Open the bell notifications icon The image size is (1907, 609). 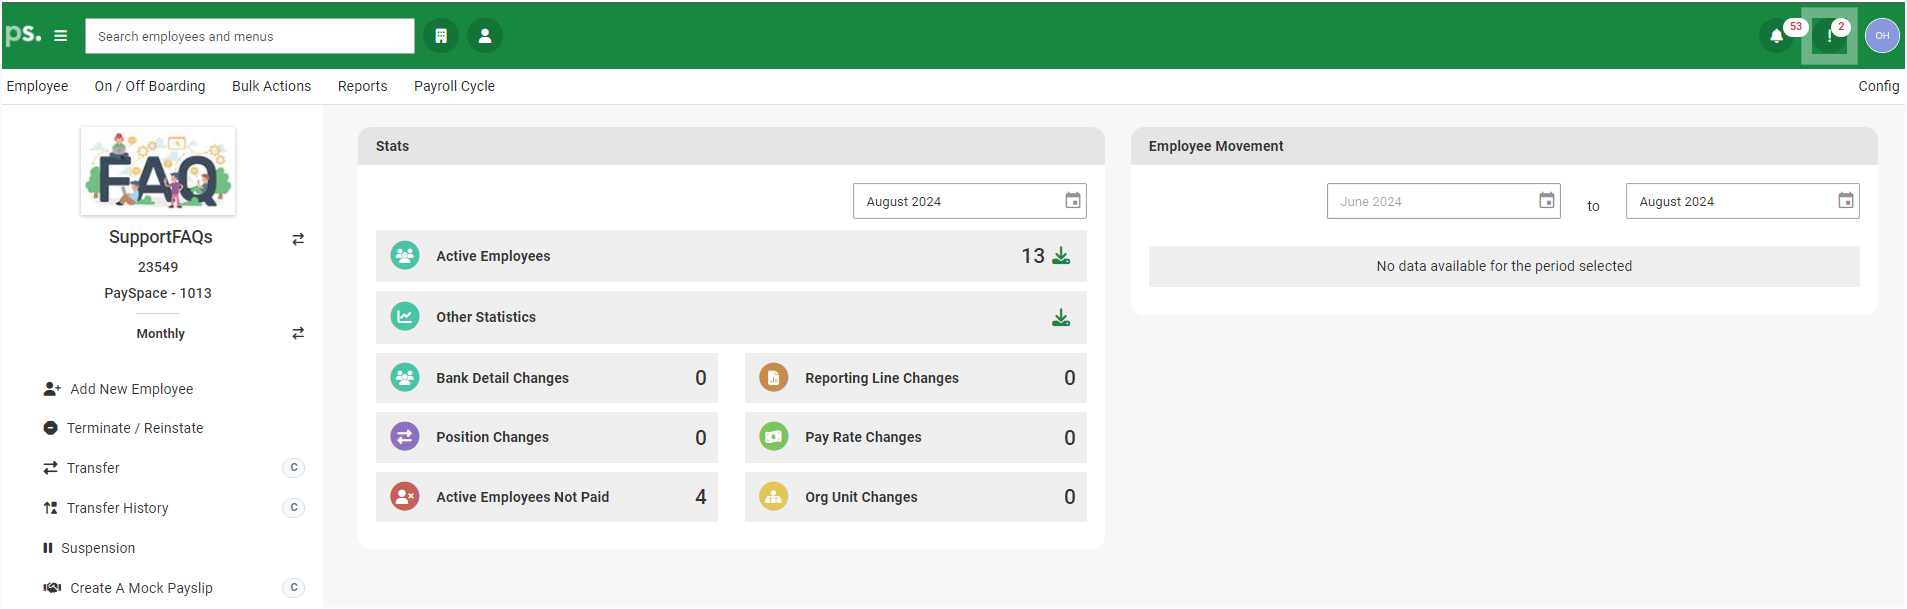pyautogui.click(x=1776, y=36)
